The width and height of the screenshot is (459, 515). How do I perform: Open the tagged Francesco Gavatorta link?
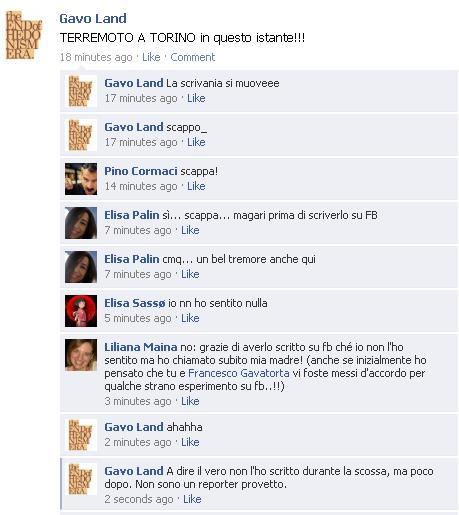tap(239, 373)
